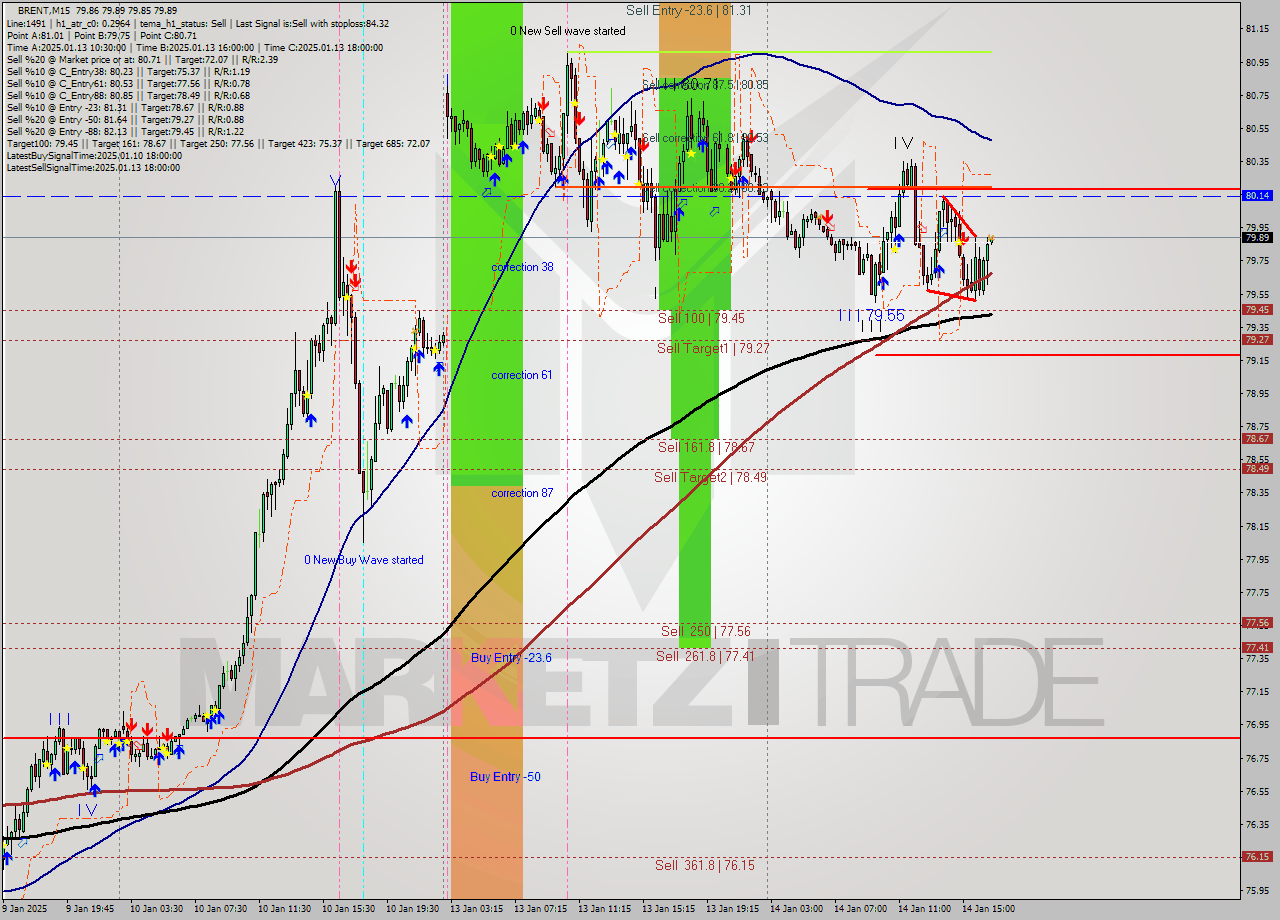This screenshot has width=1280, height=920.
Task: Click the red 77.41 price axis tag
Action: tap(1257, 648)
